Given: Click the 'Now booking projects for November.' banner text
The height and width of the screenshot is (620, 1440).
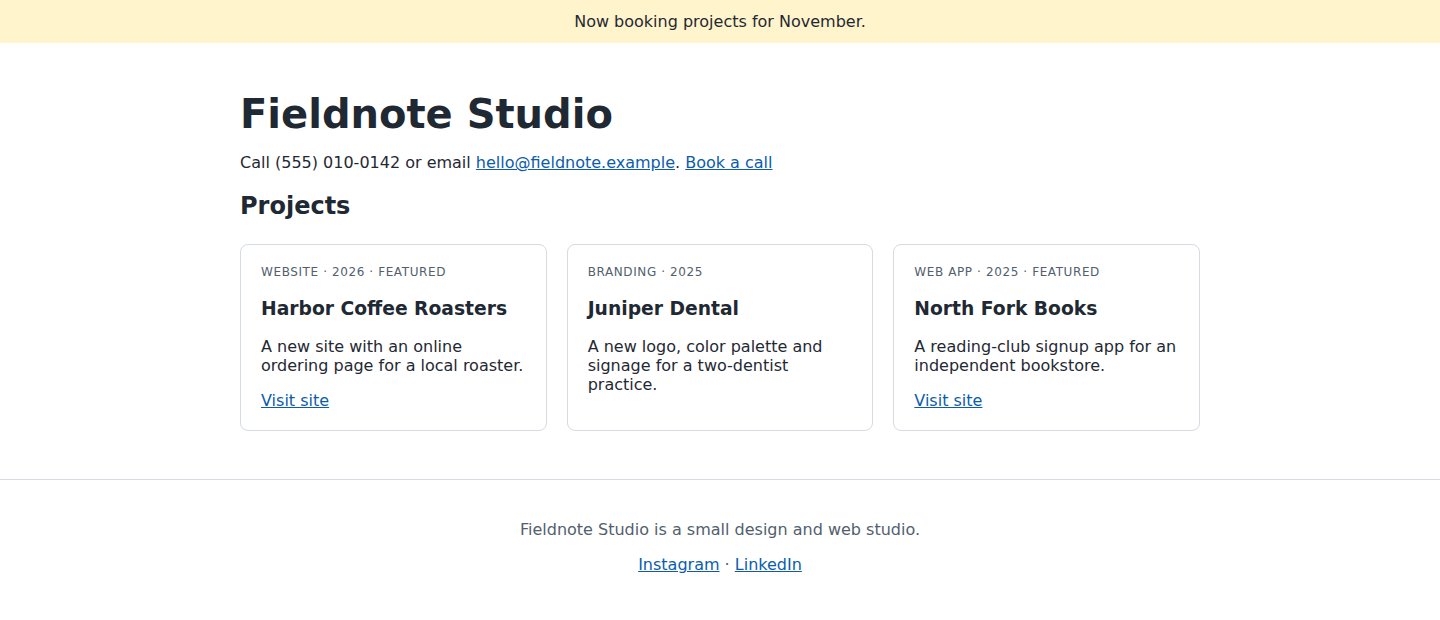Looking at the screenshot, I should pos(720,21).
